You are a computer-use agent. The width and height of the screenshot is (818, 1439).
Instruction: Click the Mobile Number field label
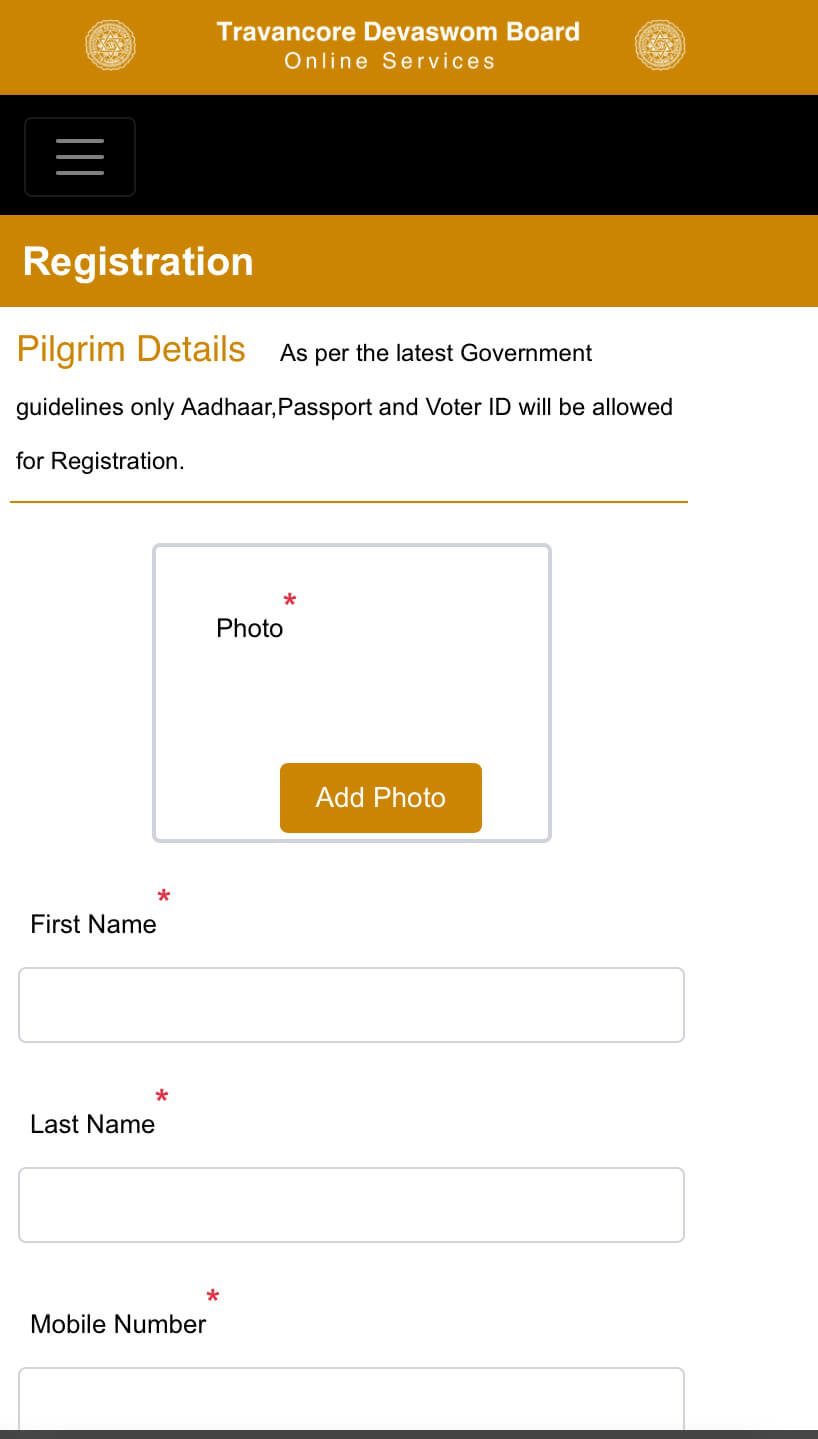click(118, 1324)
